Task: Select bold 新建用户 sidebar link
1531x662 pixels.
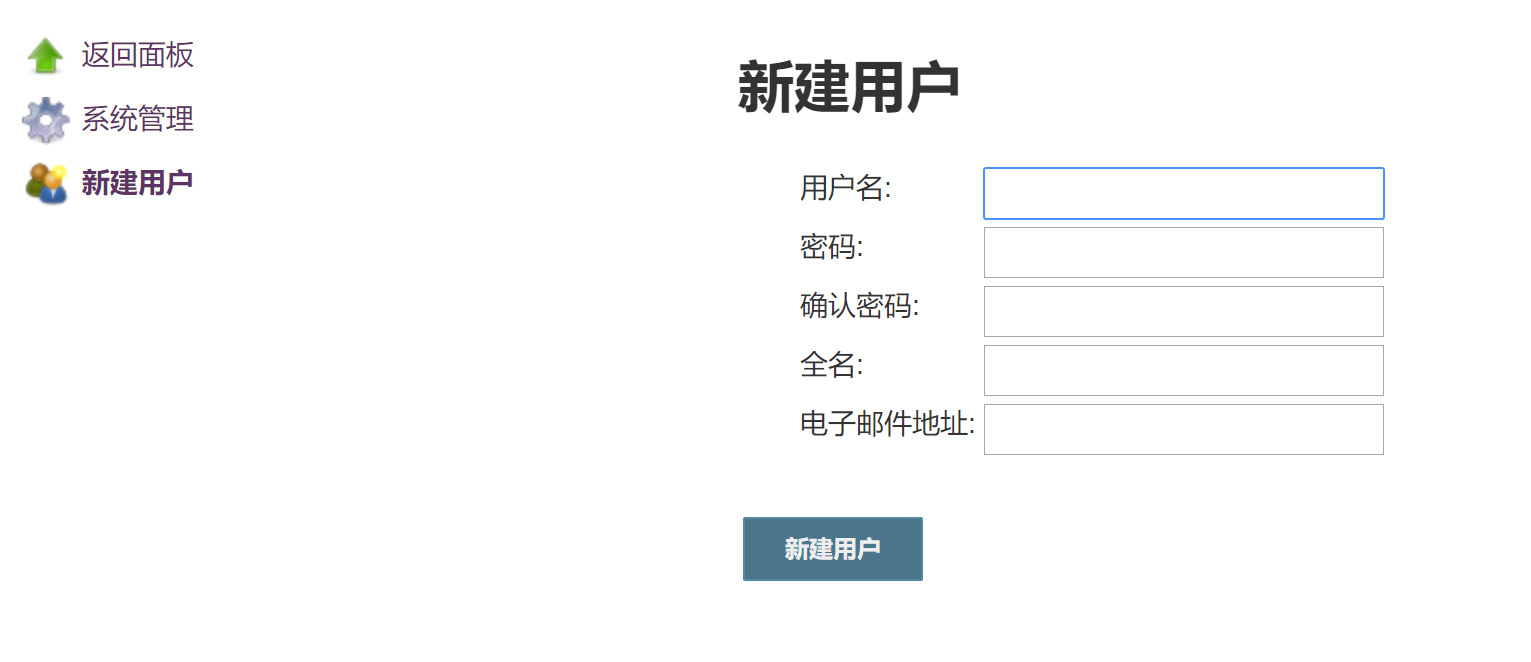Action: tap(137, 183)
